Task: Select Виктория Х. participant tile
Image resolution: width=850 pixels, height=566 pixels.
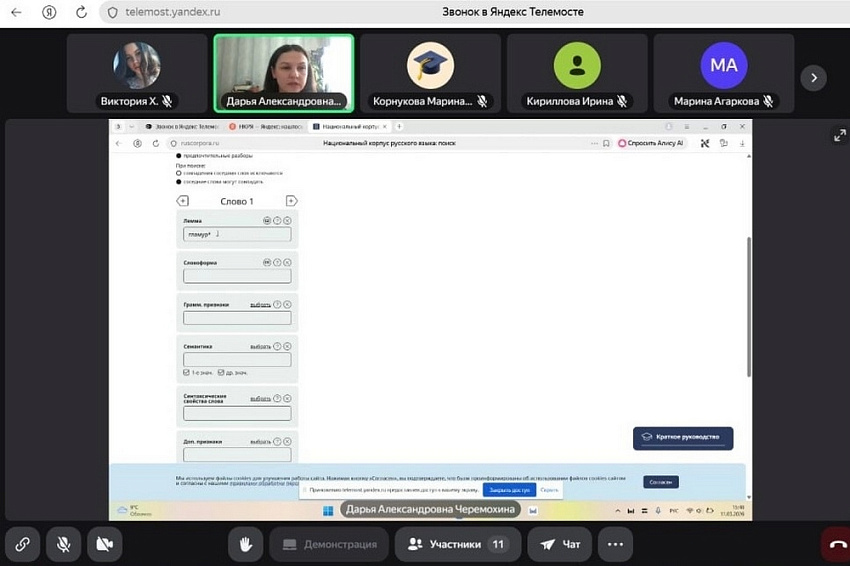Action: pos(137,73)
